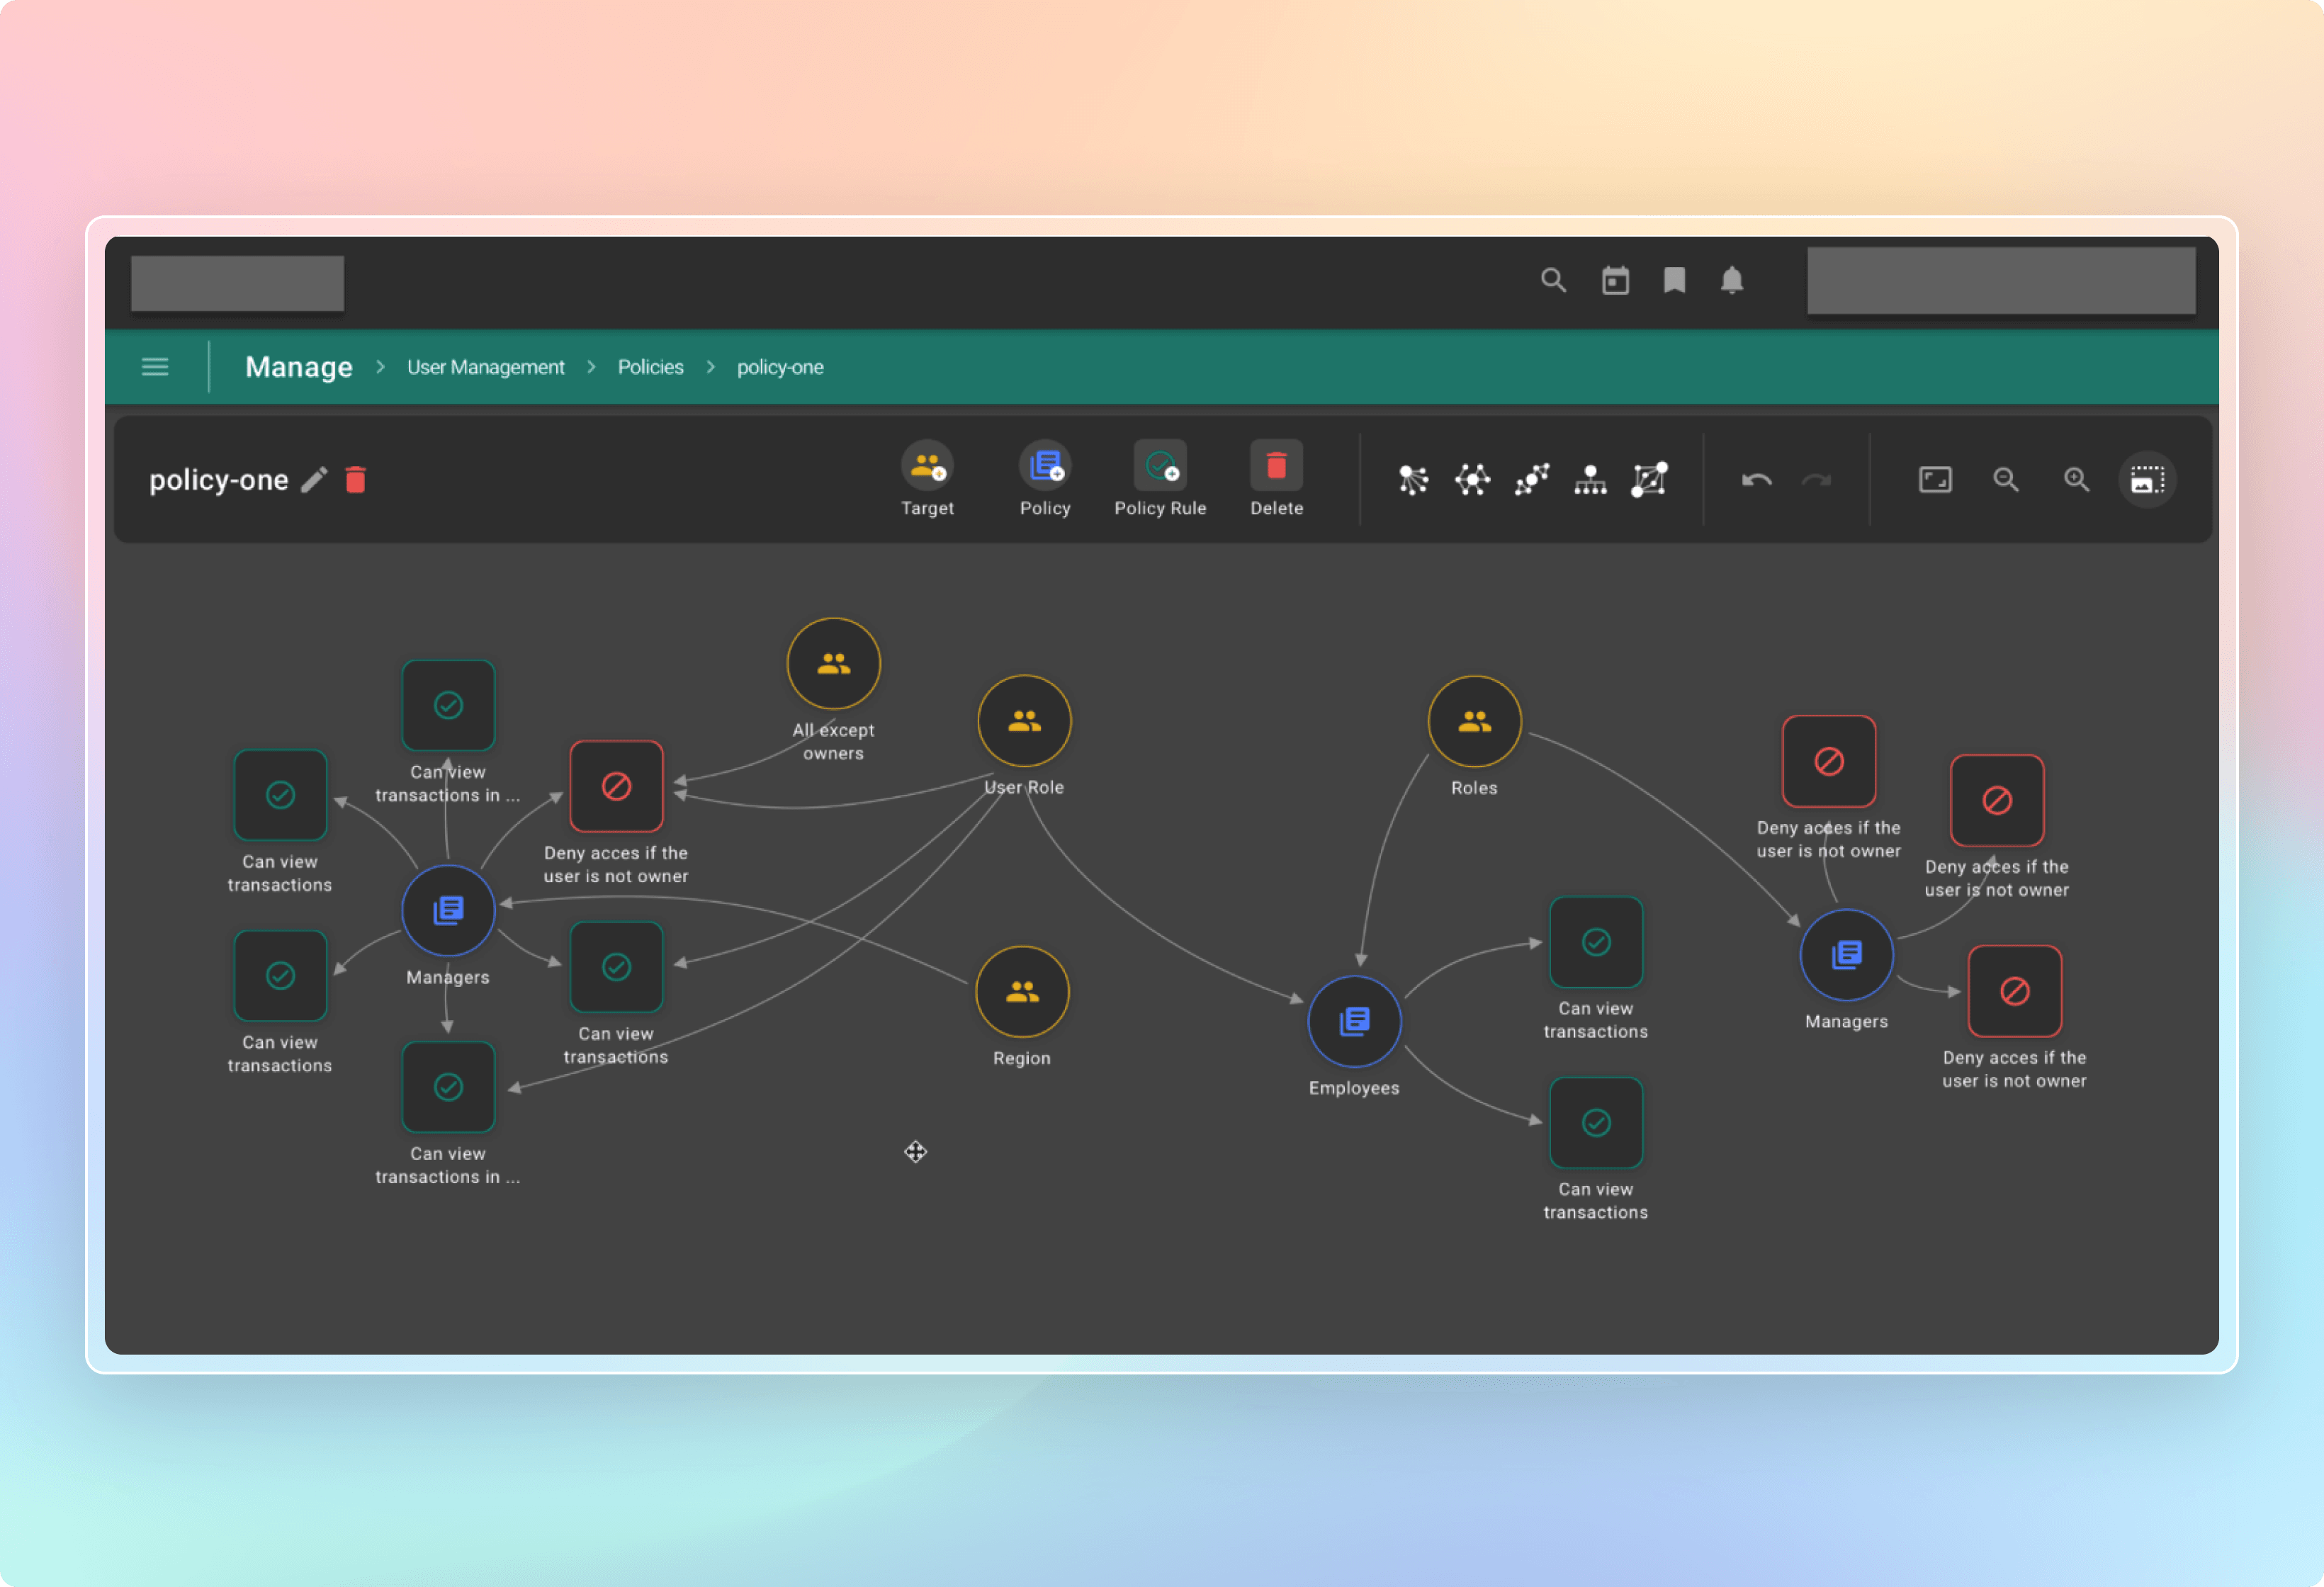
Task: Fit graph to screen
Action: [1935, 480]
